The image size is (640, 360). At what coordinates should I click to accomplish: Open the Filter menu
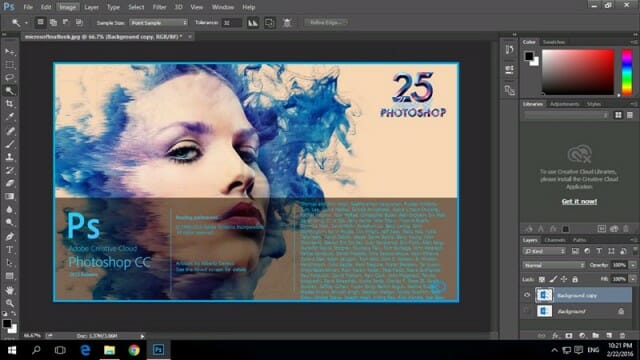click(x=159, y=7)
